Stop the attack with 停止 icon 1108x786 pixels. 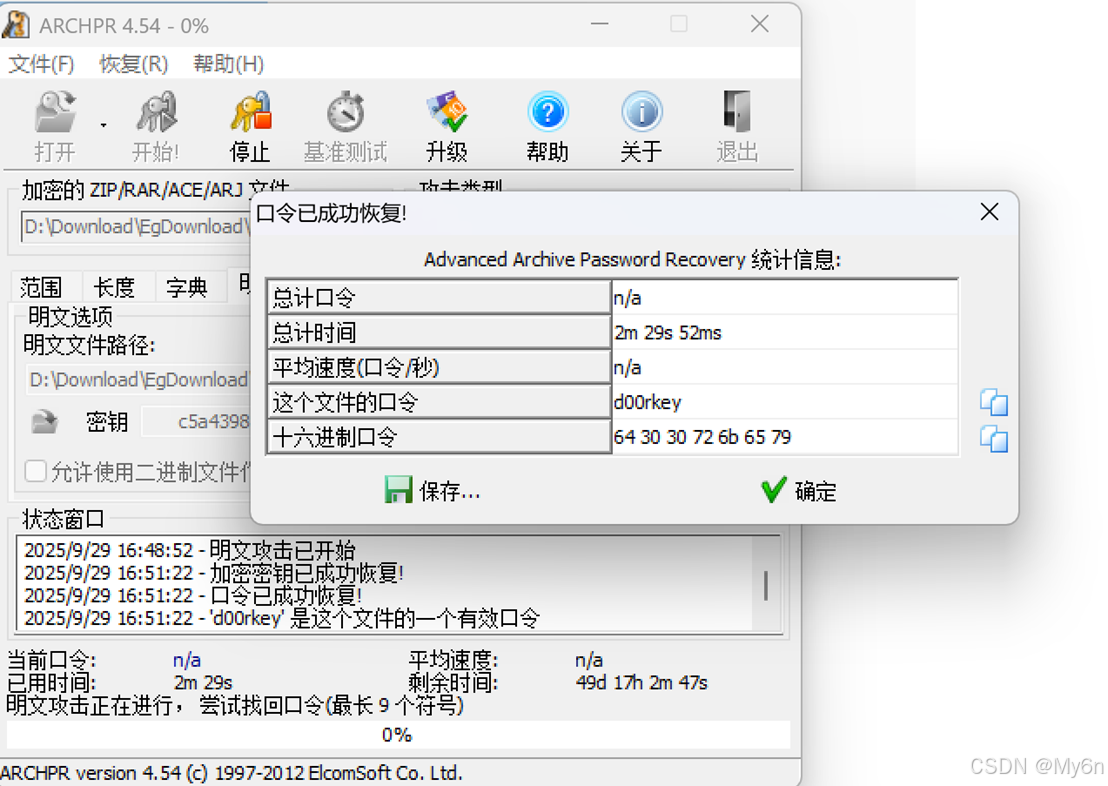(251, 113)
